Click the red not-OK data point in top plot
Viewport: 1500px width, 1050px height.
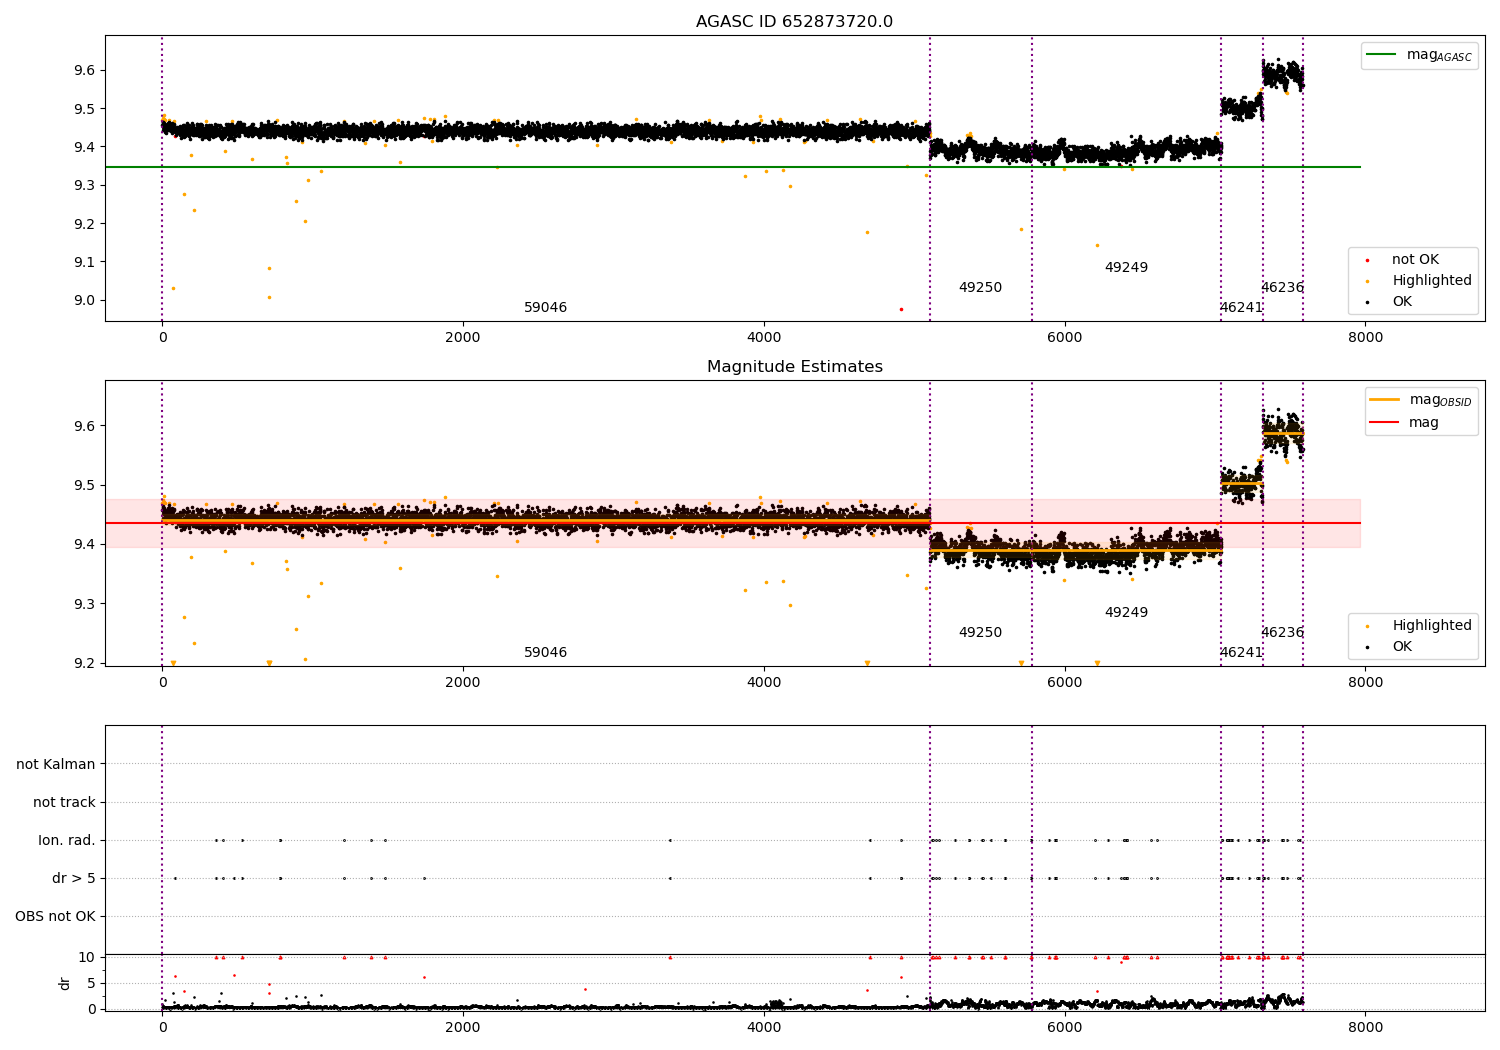pos(901,309)
